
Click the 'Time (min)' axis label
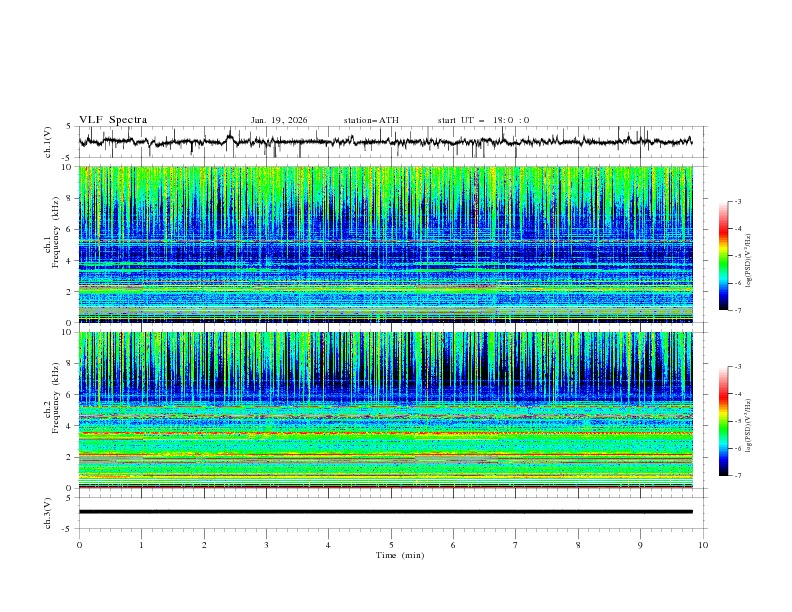pos(400,555)
